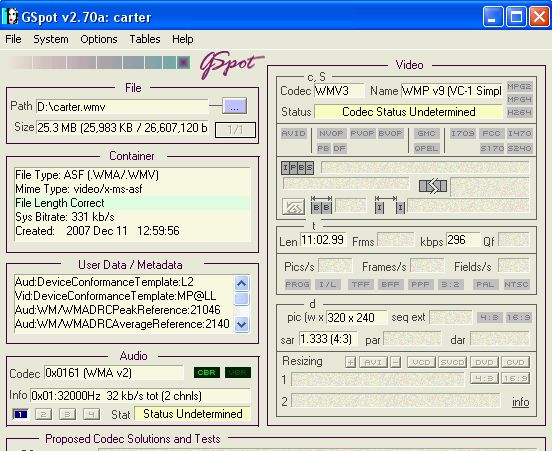
Task: Click the I-I keyframe interval icon
Action: pyautogui.click(x=390, y=205)
